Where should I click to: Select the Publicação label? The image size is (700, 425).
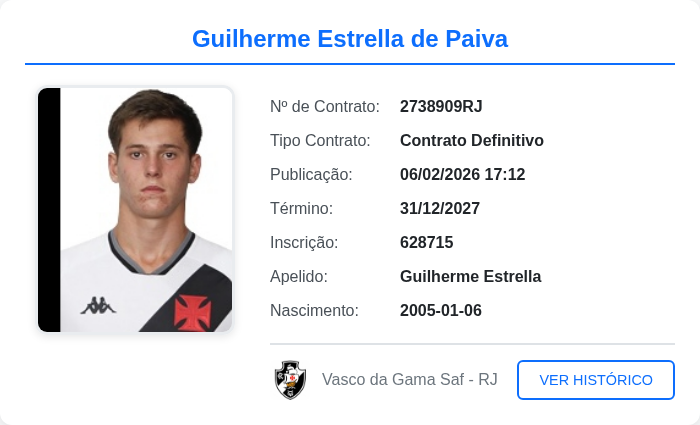(311, 174)
